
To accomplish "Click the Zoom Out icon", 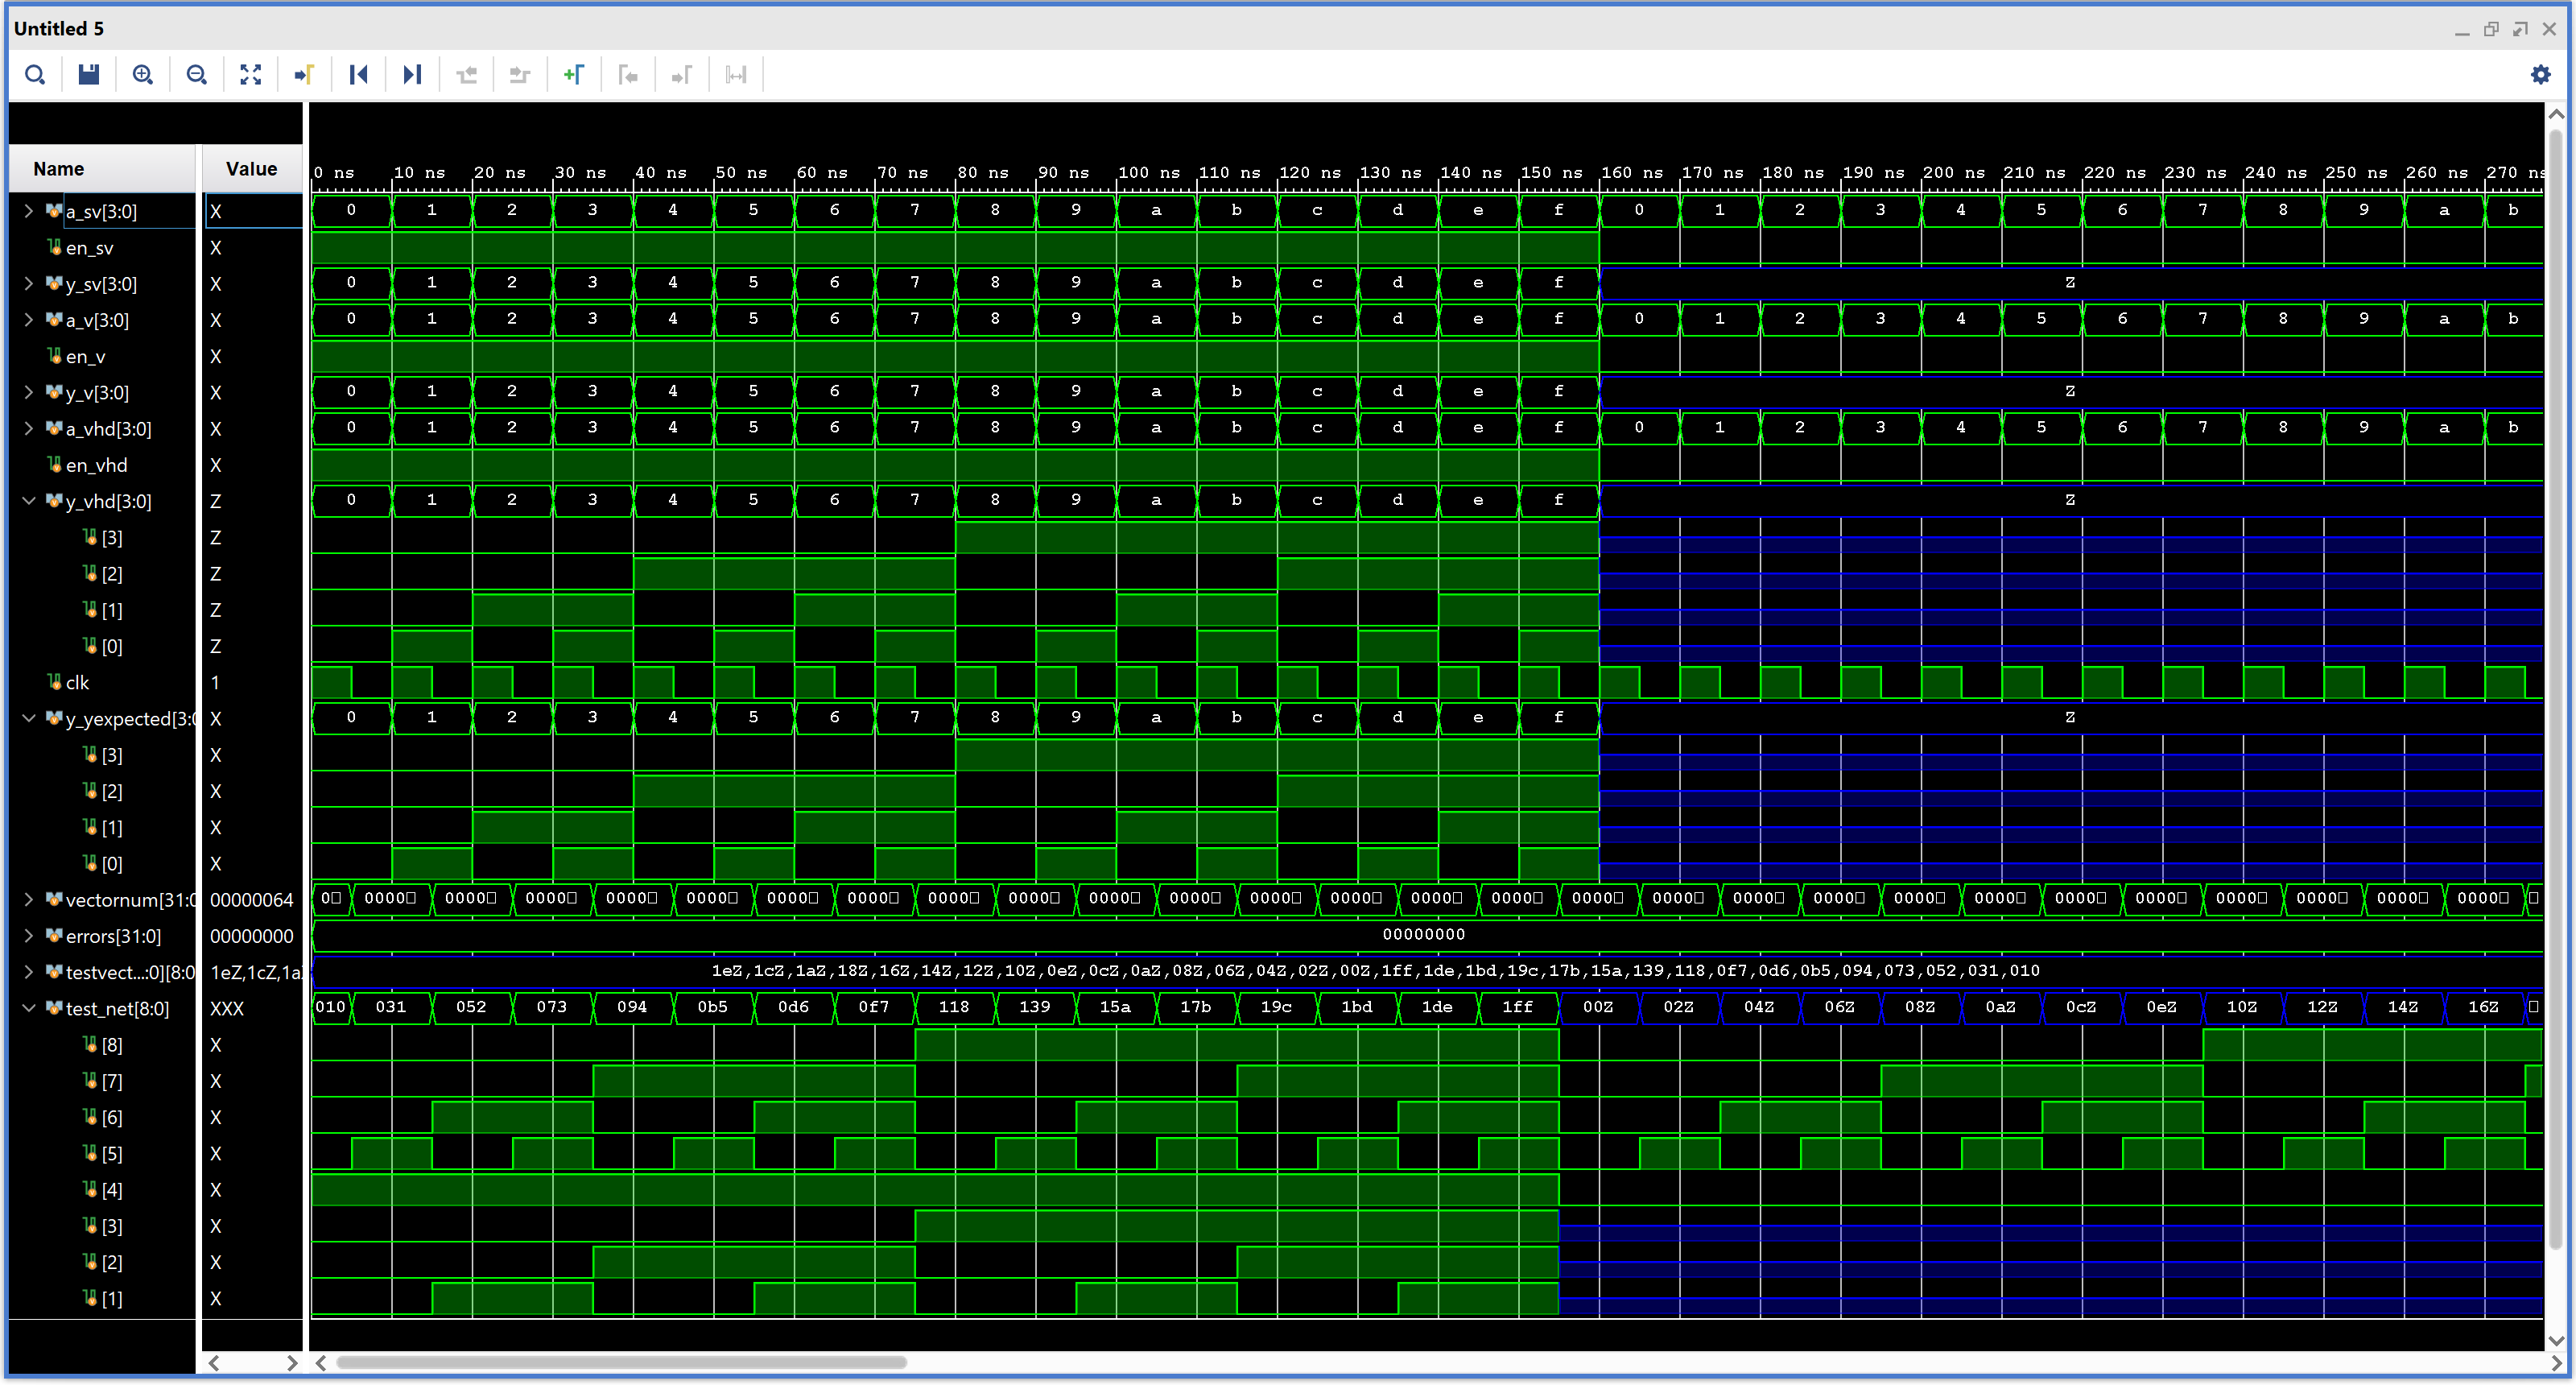I will pyautogui.click(x=197, y=75).
